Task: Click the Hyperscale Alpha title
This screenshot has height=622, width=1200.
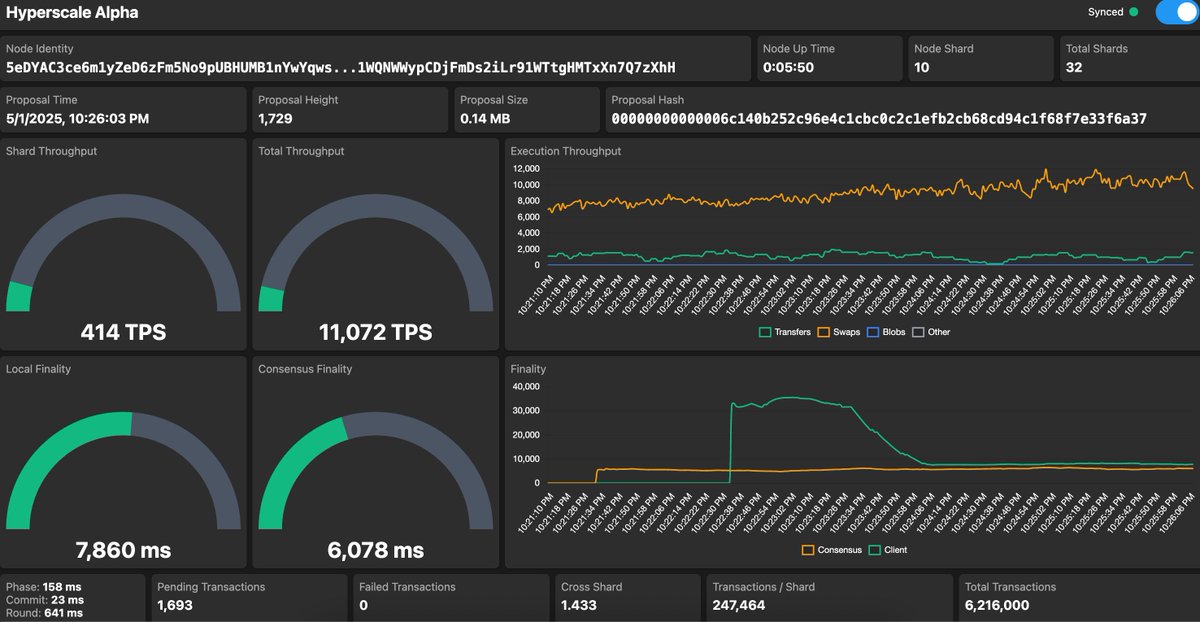Action: coord(72,13)
